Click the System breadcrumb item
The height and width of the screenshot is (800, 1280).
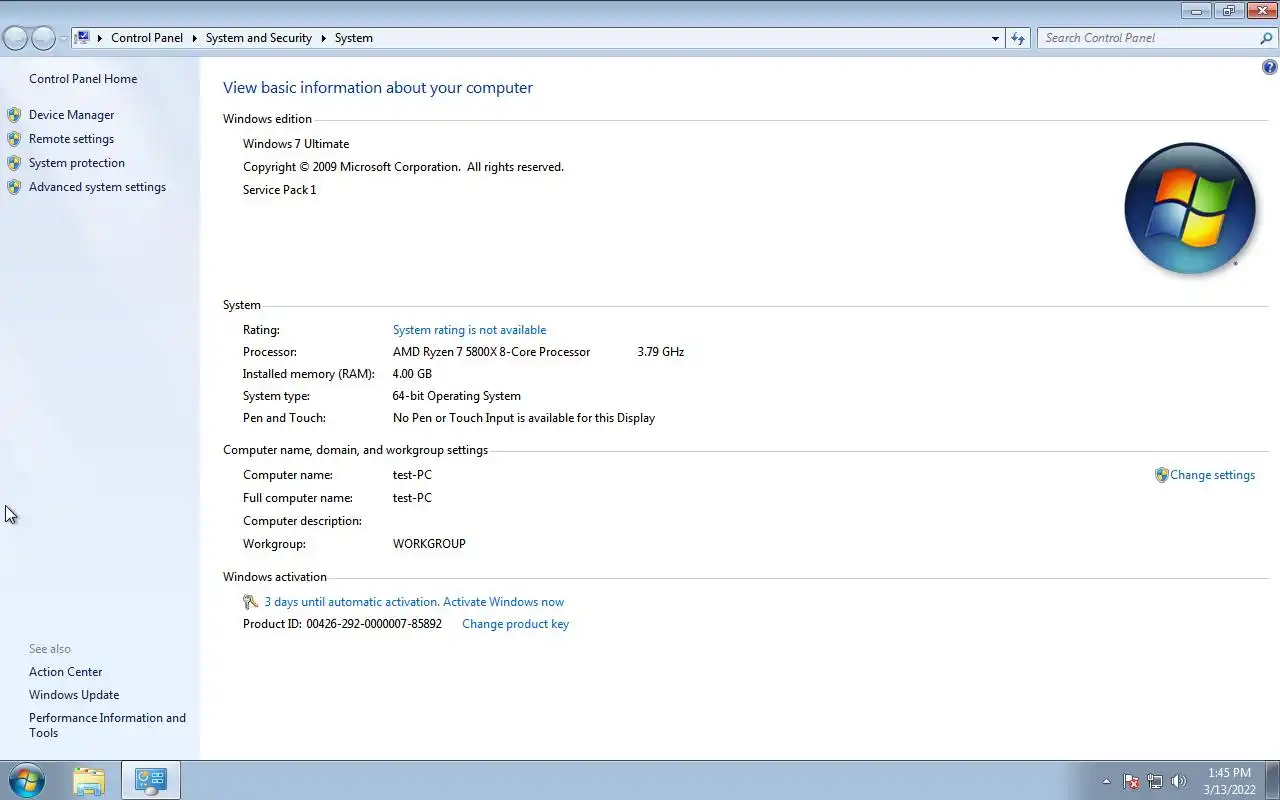(354, 38)
